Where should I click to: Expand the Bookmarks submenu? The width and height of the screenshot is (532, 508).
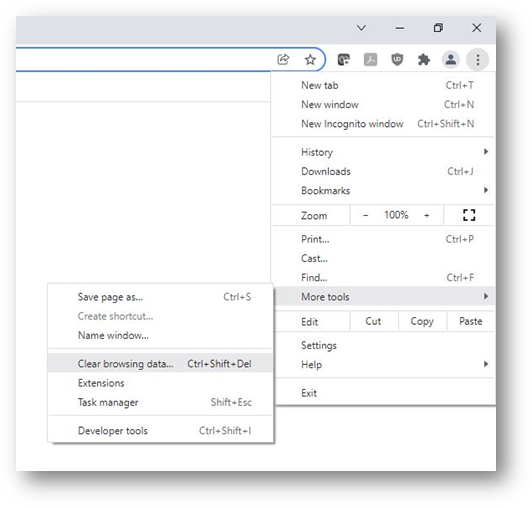point(383,190)
